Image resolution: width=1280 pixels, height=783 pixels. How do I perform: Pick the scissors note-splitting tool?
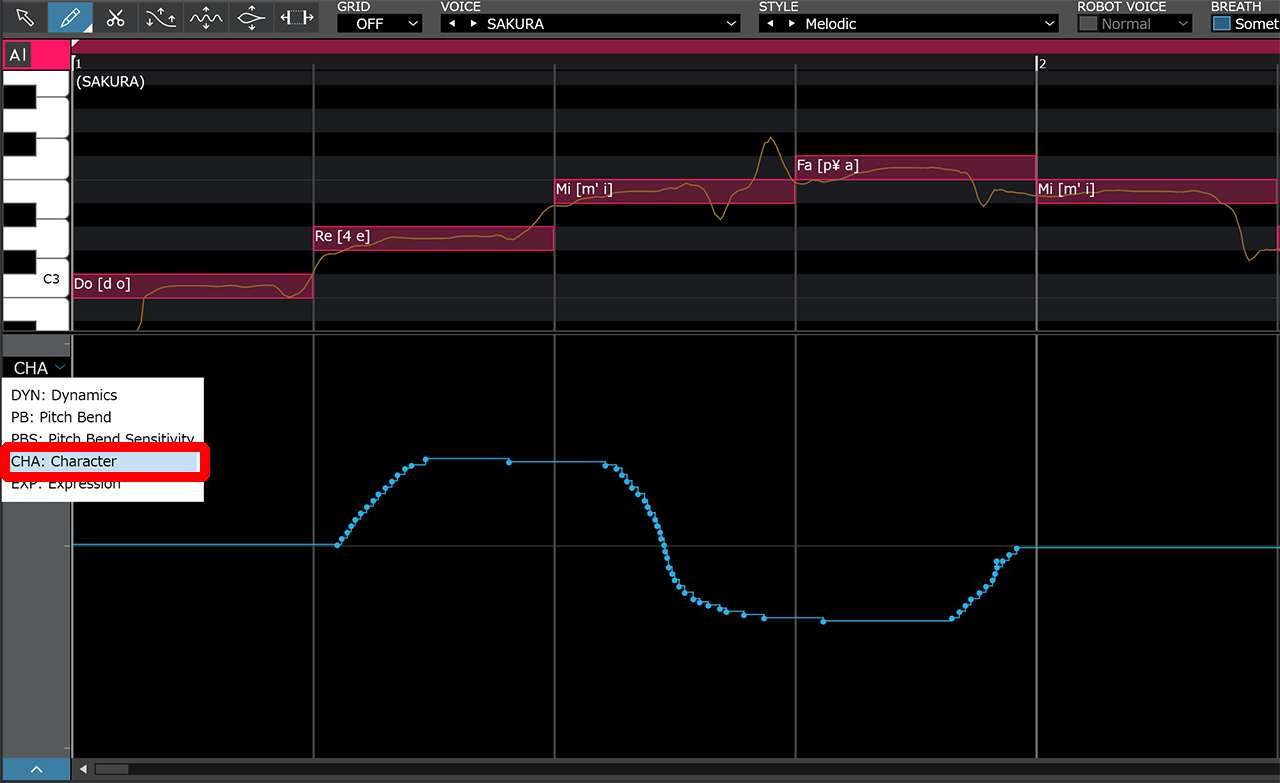pyautogui.click(x=114, y=17)
